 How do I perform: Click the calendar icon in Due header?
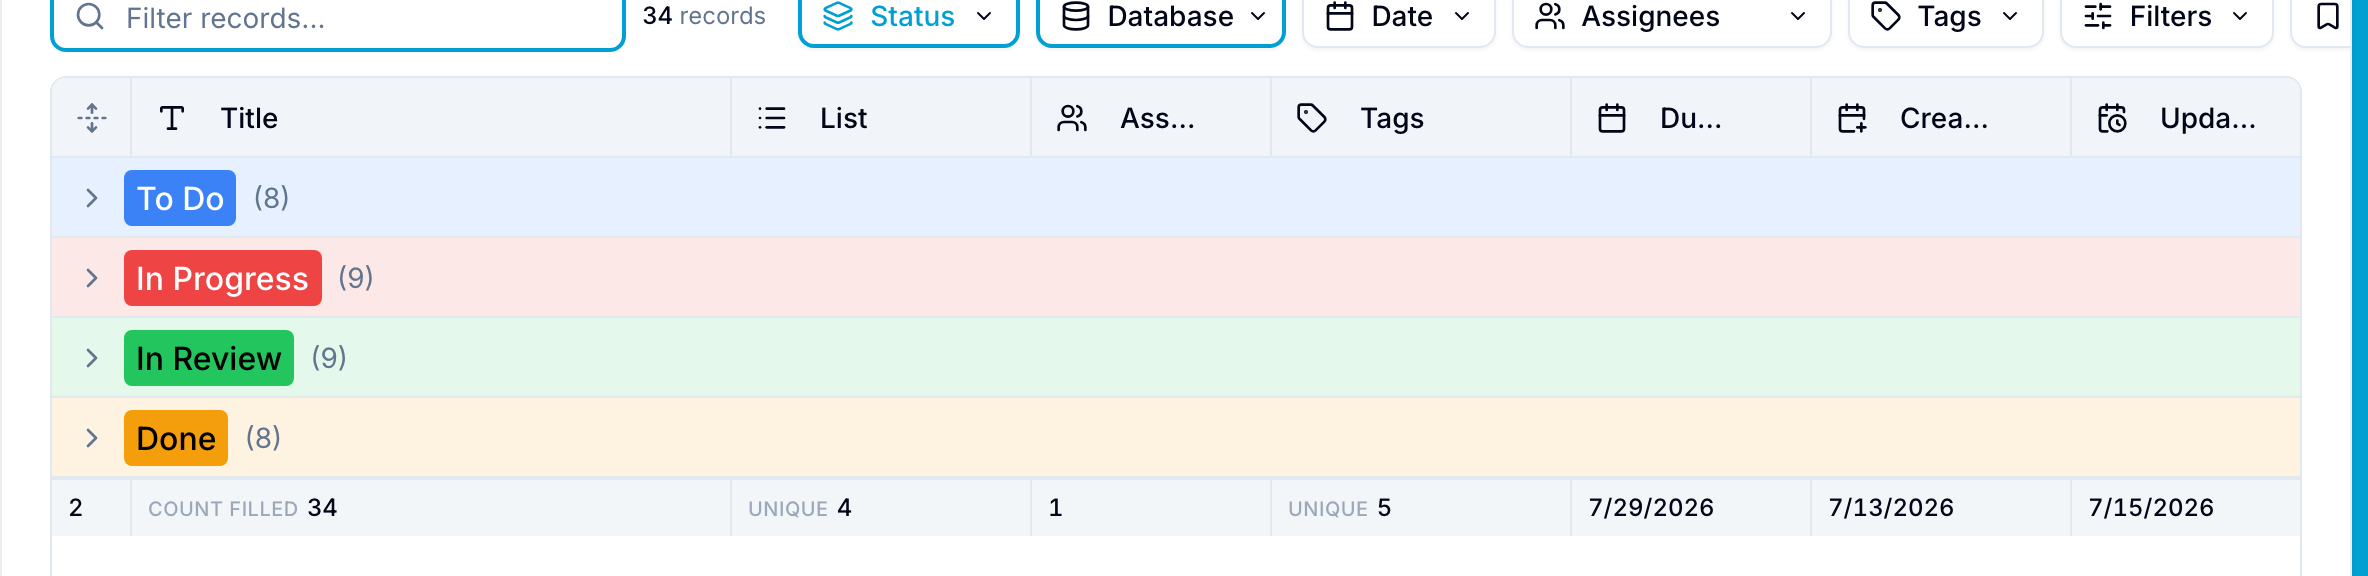pos(1612,118)
